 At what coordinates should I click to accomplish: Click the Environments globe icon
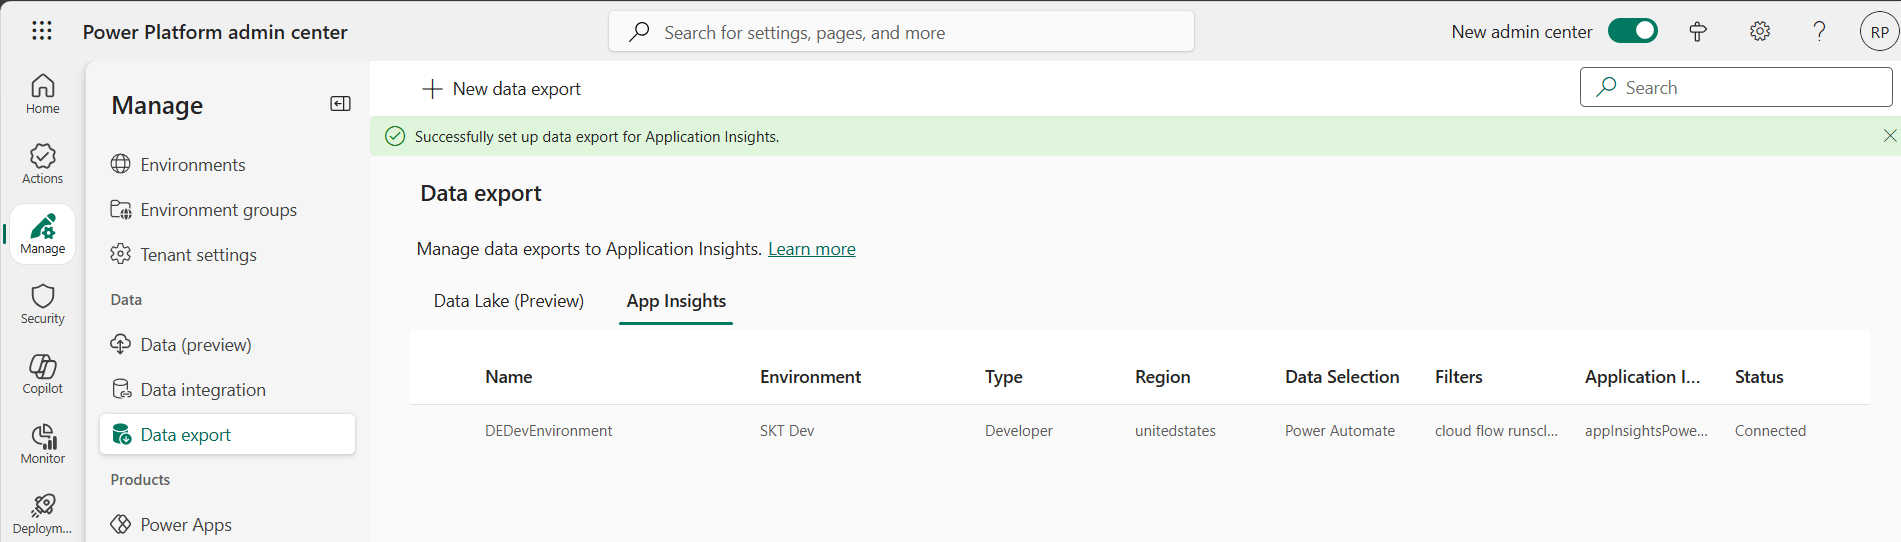(121, 164)
